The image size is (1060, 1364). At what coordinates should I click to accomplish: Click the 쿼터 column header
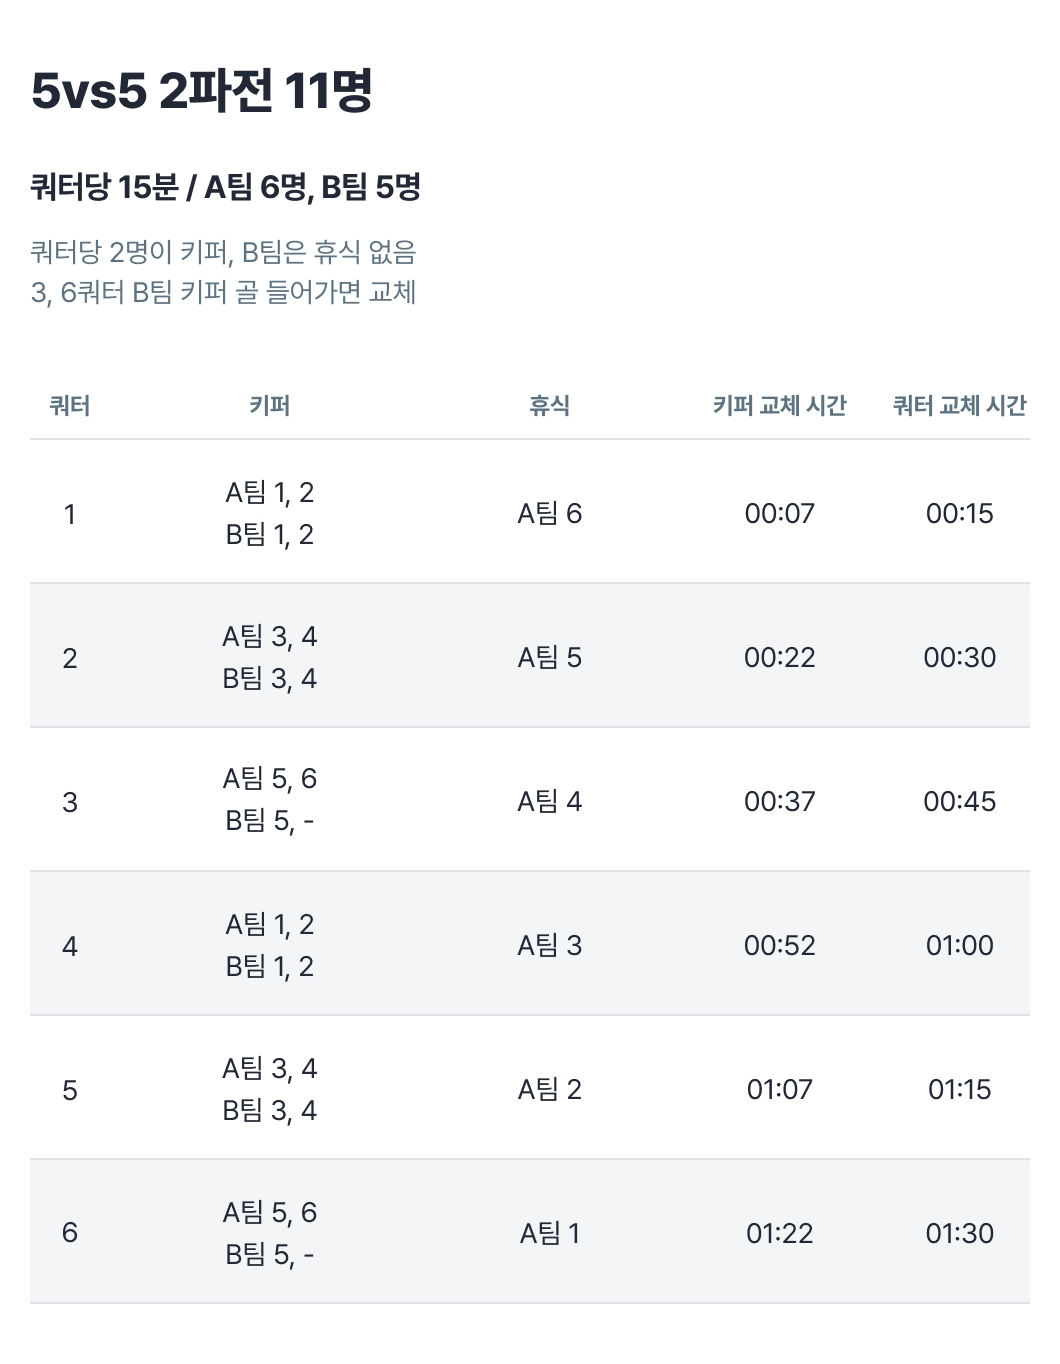(x=70, y=405)
